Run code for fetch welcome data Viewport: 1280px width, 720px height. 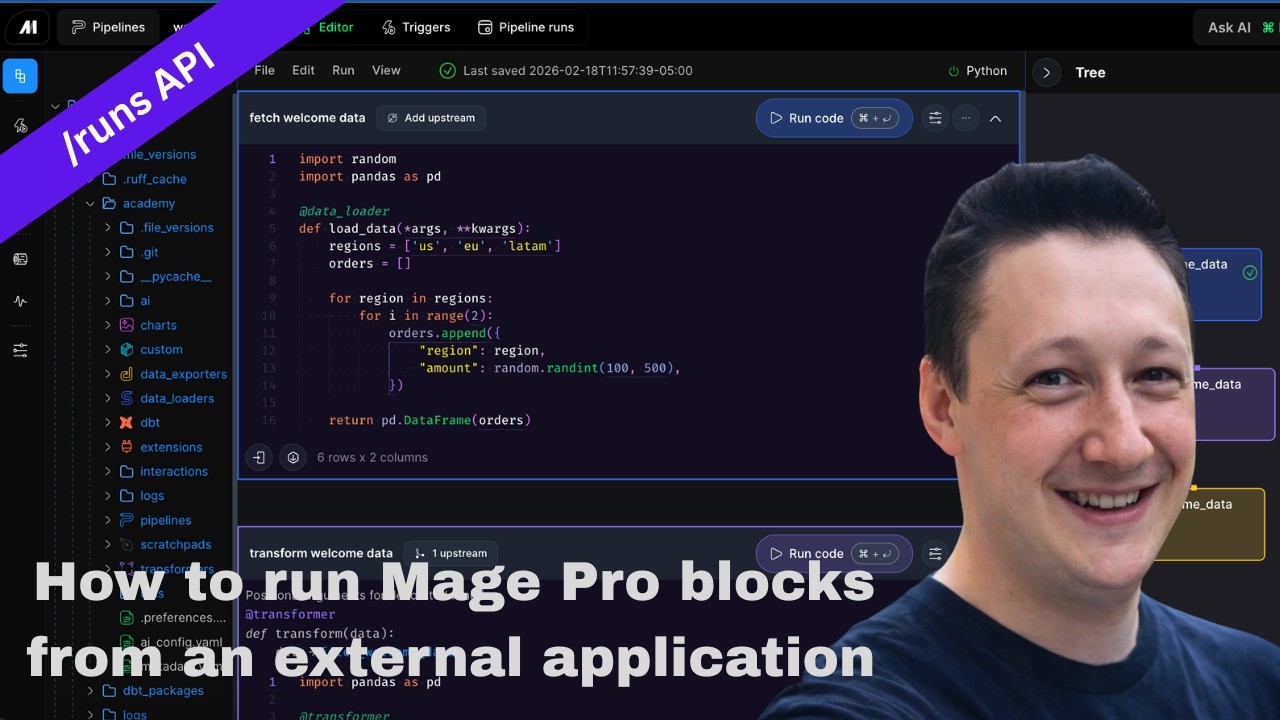click(834, 118)
